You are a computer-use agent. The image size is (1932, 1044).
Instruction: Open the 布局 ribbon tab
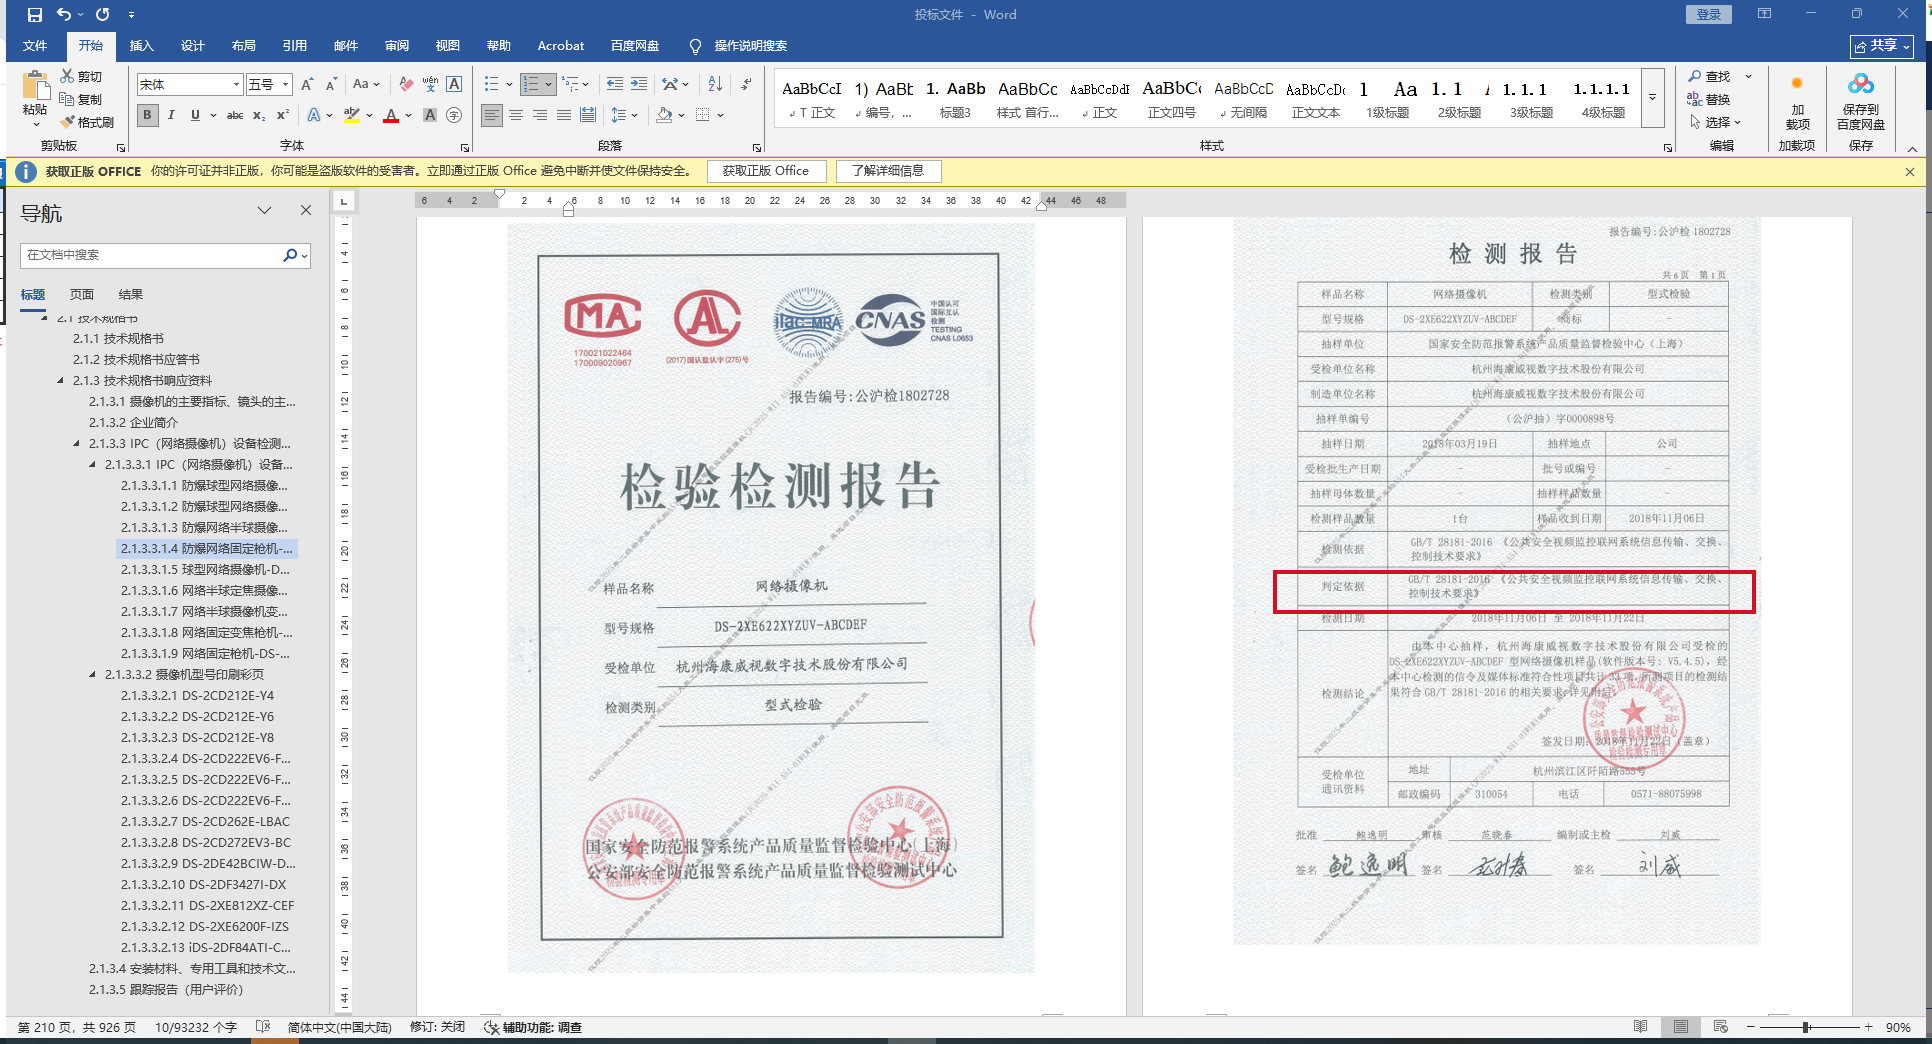[x=244, y=46]
